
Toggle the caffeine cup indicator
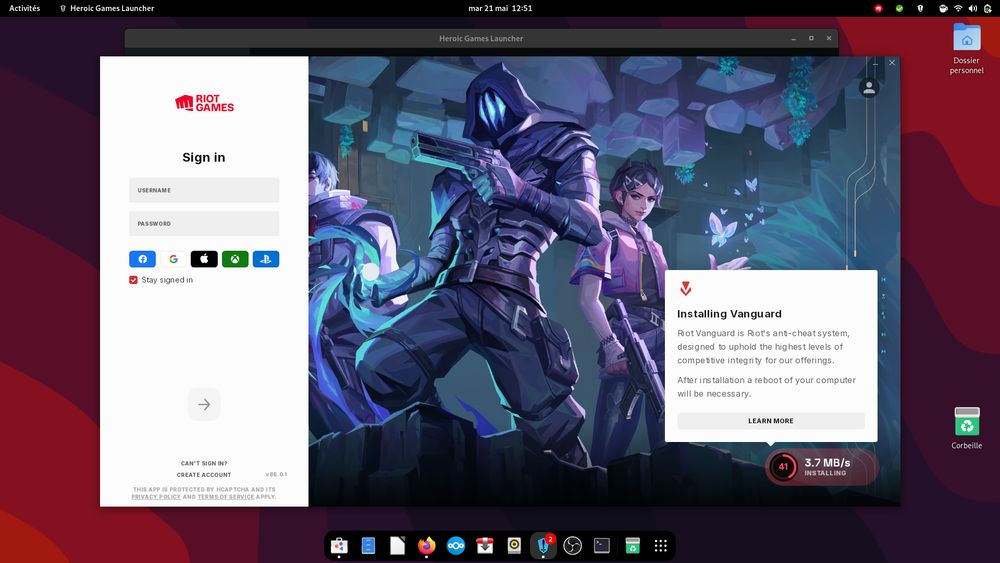(x=943, y=8)
